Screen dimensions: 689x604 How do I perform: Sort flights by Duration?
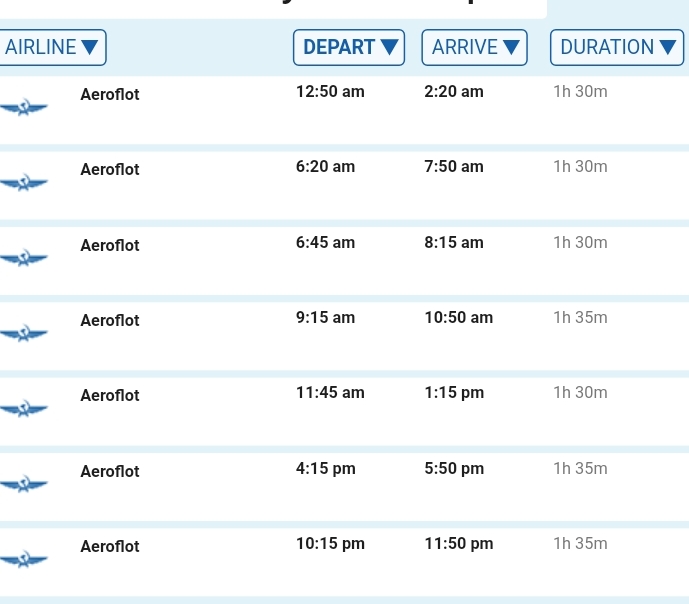click(617, 47)
